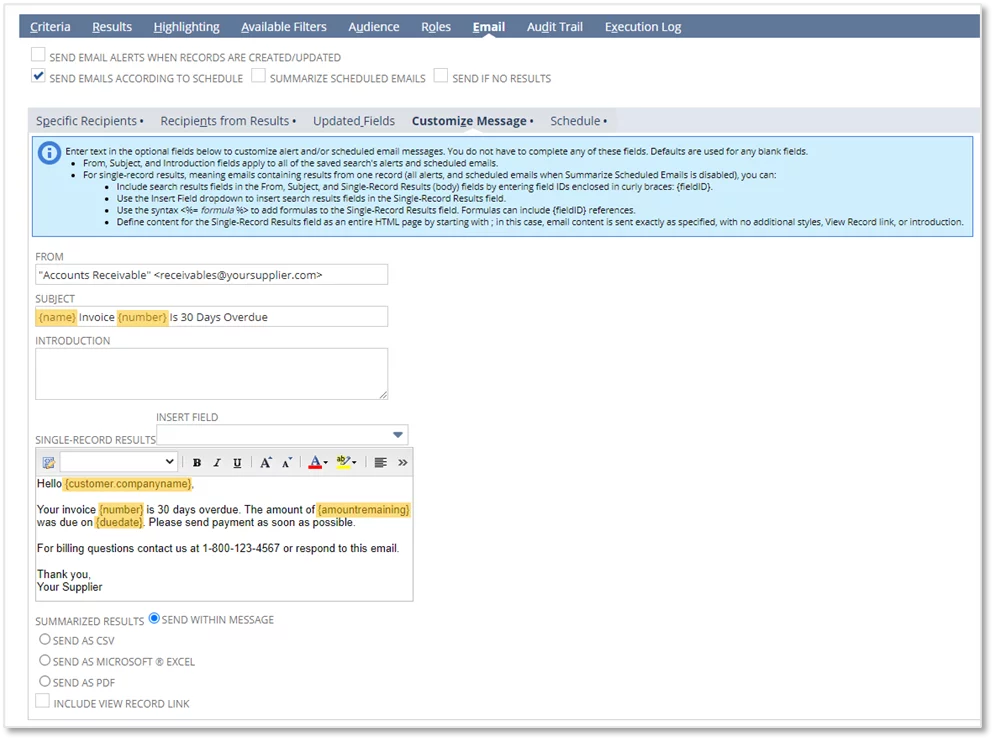Choose Send As Microsoft Excel option
995x740 pixels.
(x=45, y=661)
